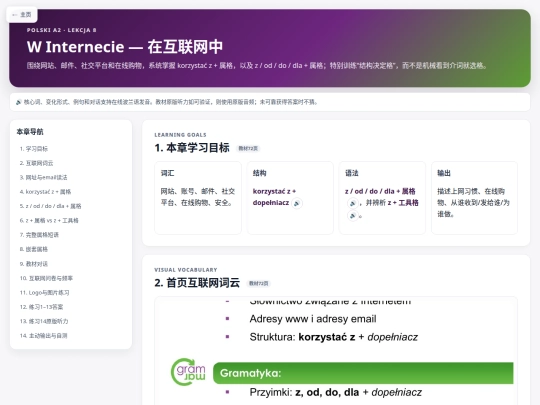Go to nav item 4. korzystać z + 属格
Image resolution: width=540 pixels, height=405 pixels.
45,192
